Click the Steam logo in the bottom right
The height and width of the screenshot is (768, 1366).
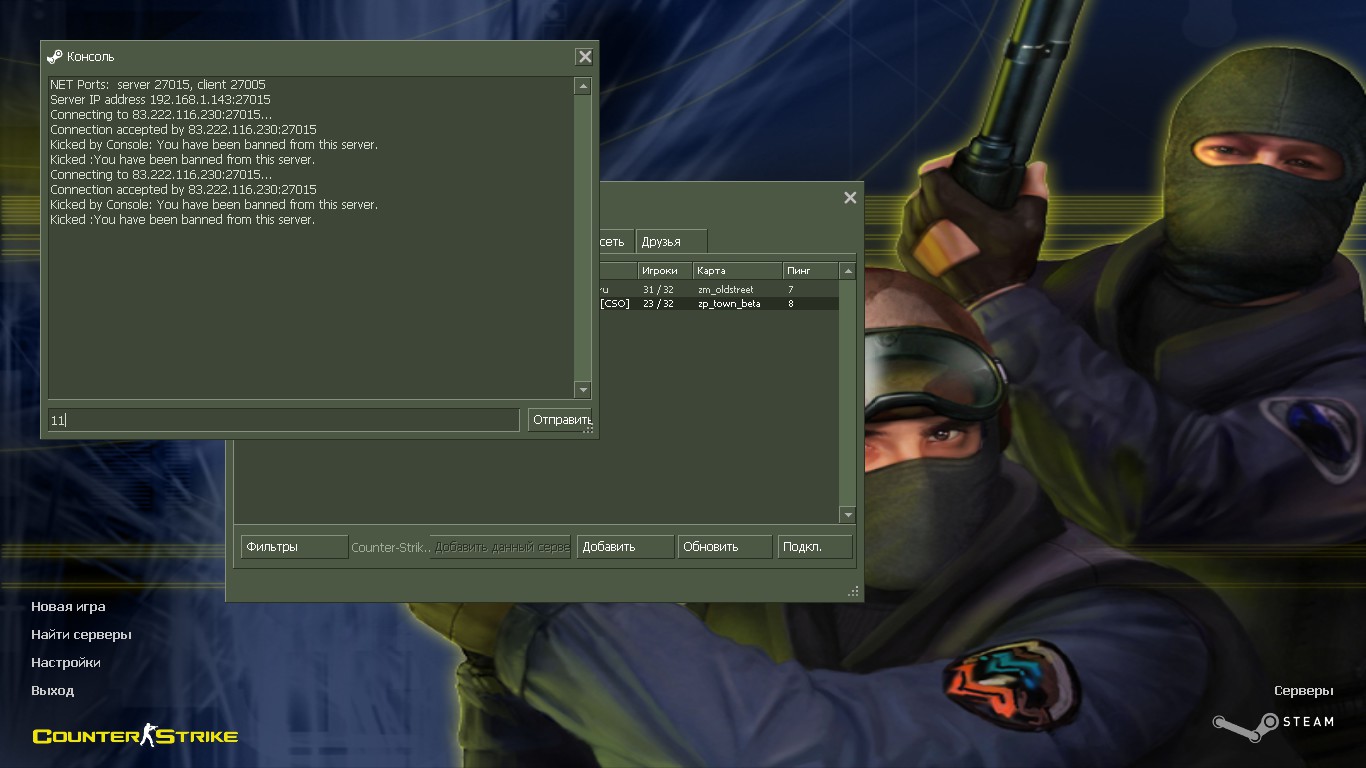click(1273, 722)
